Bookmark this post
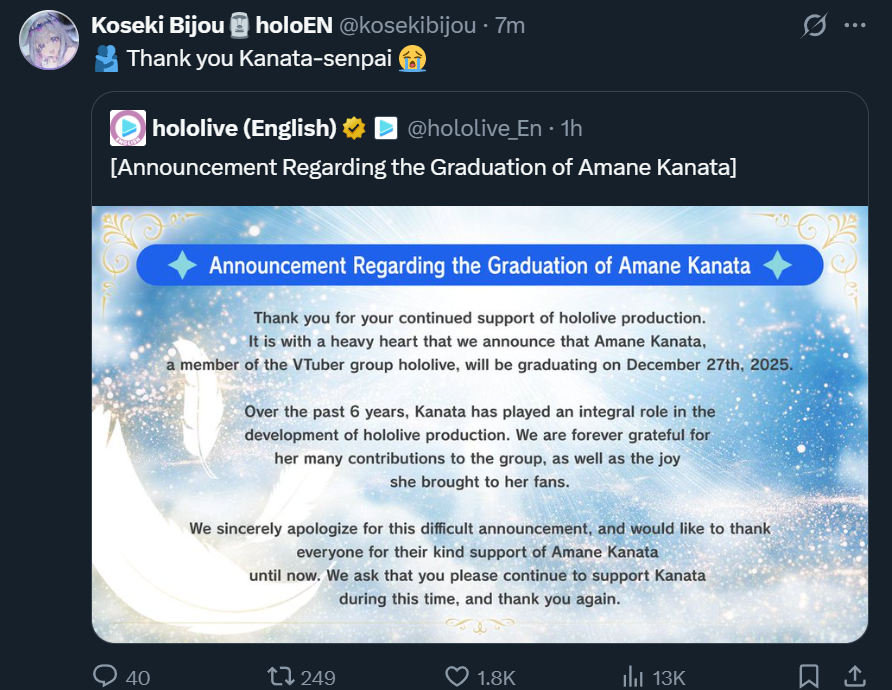Viewport: 892px width, 690px height. pos(808,676)
